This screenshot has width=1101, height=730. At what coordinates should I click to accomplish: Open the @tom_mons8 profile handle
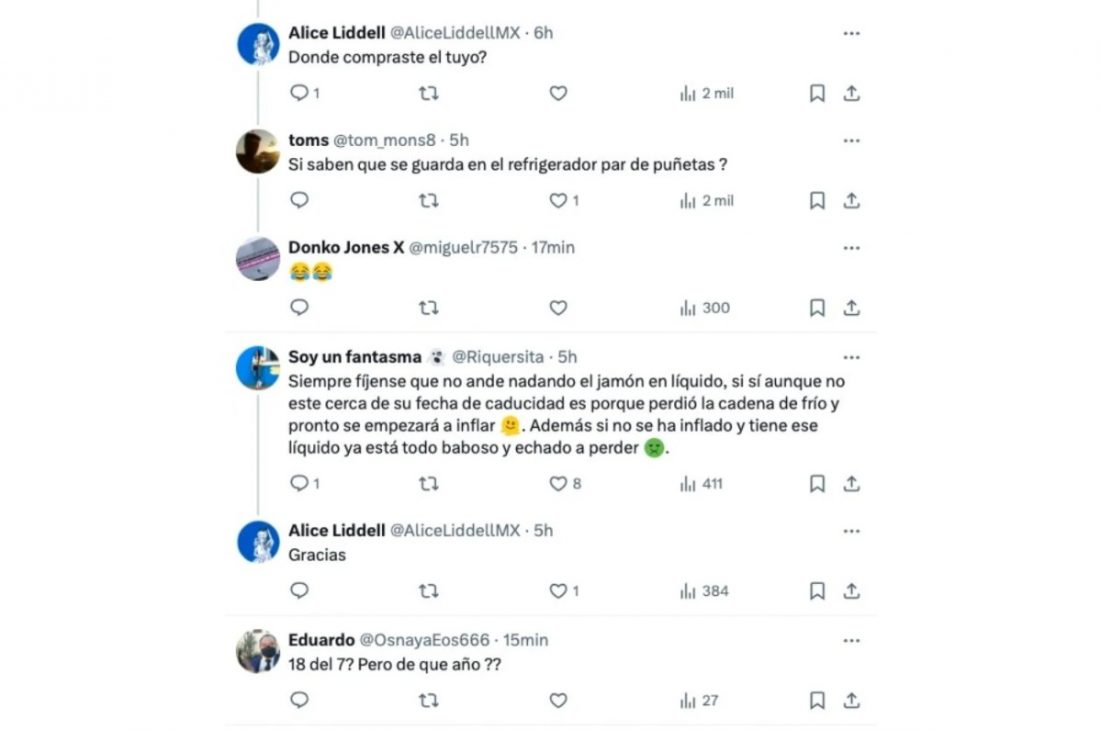384,140
